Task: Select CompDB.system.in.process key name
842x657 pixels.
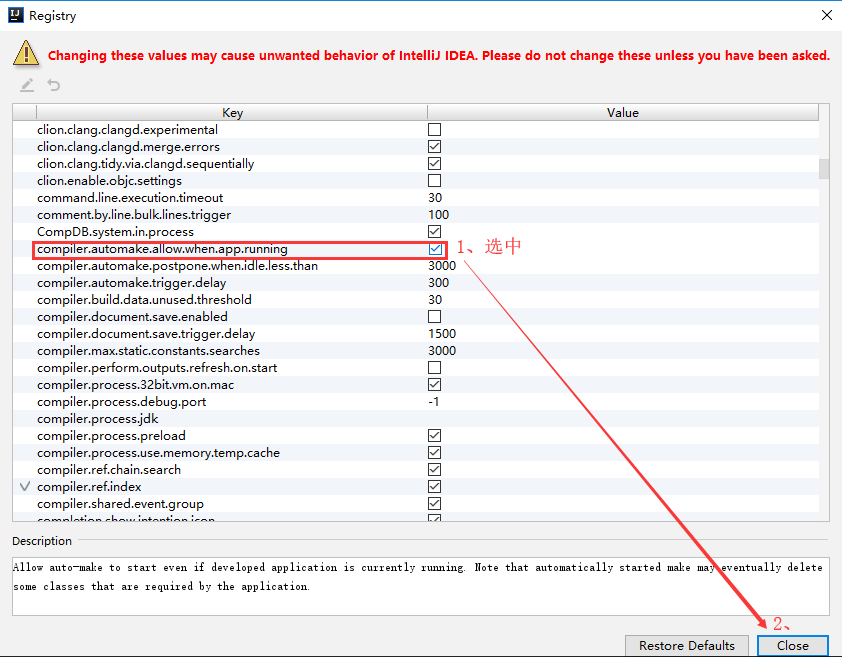Action: pos(115,232)
